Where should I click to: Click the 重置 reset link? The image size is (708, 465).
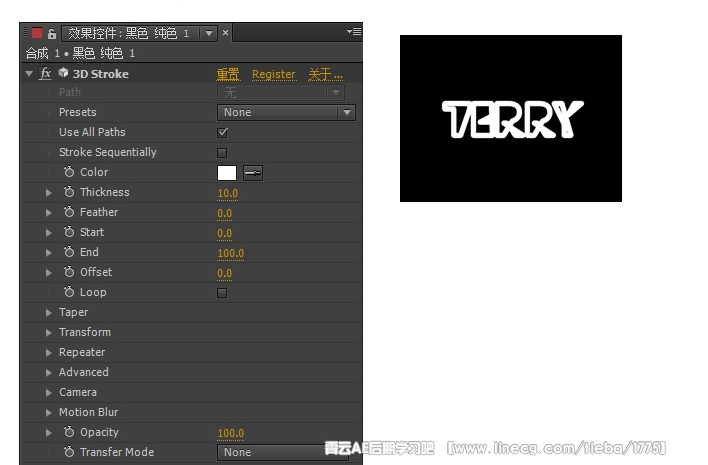[228, 74]
